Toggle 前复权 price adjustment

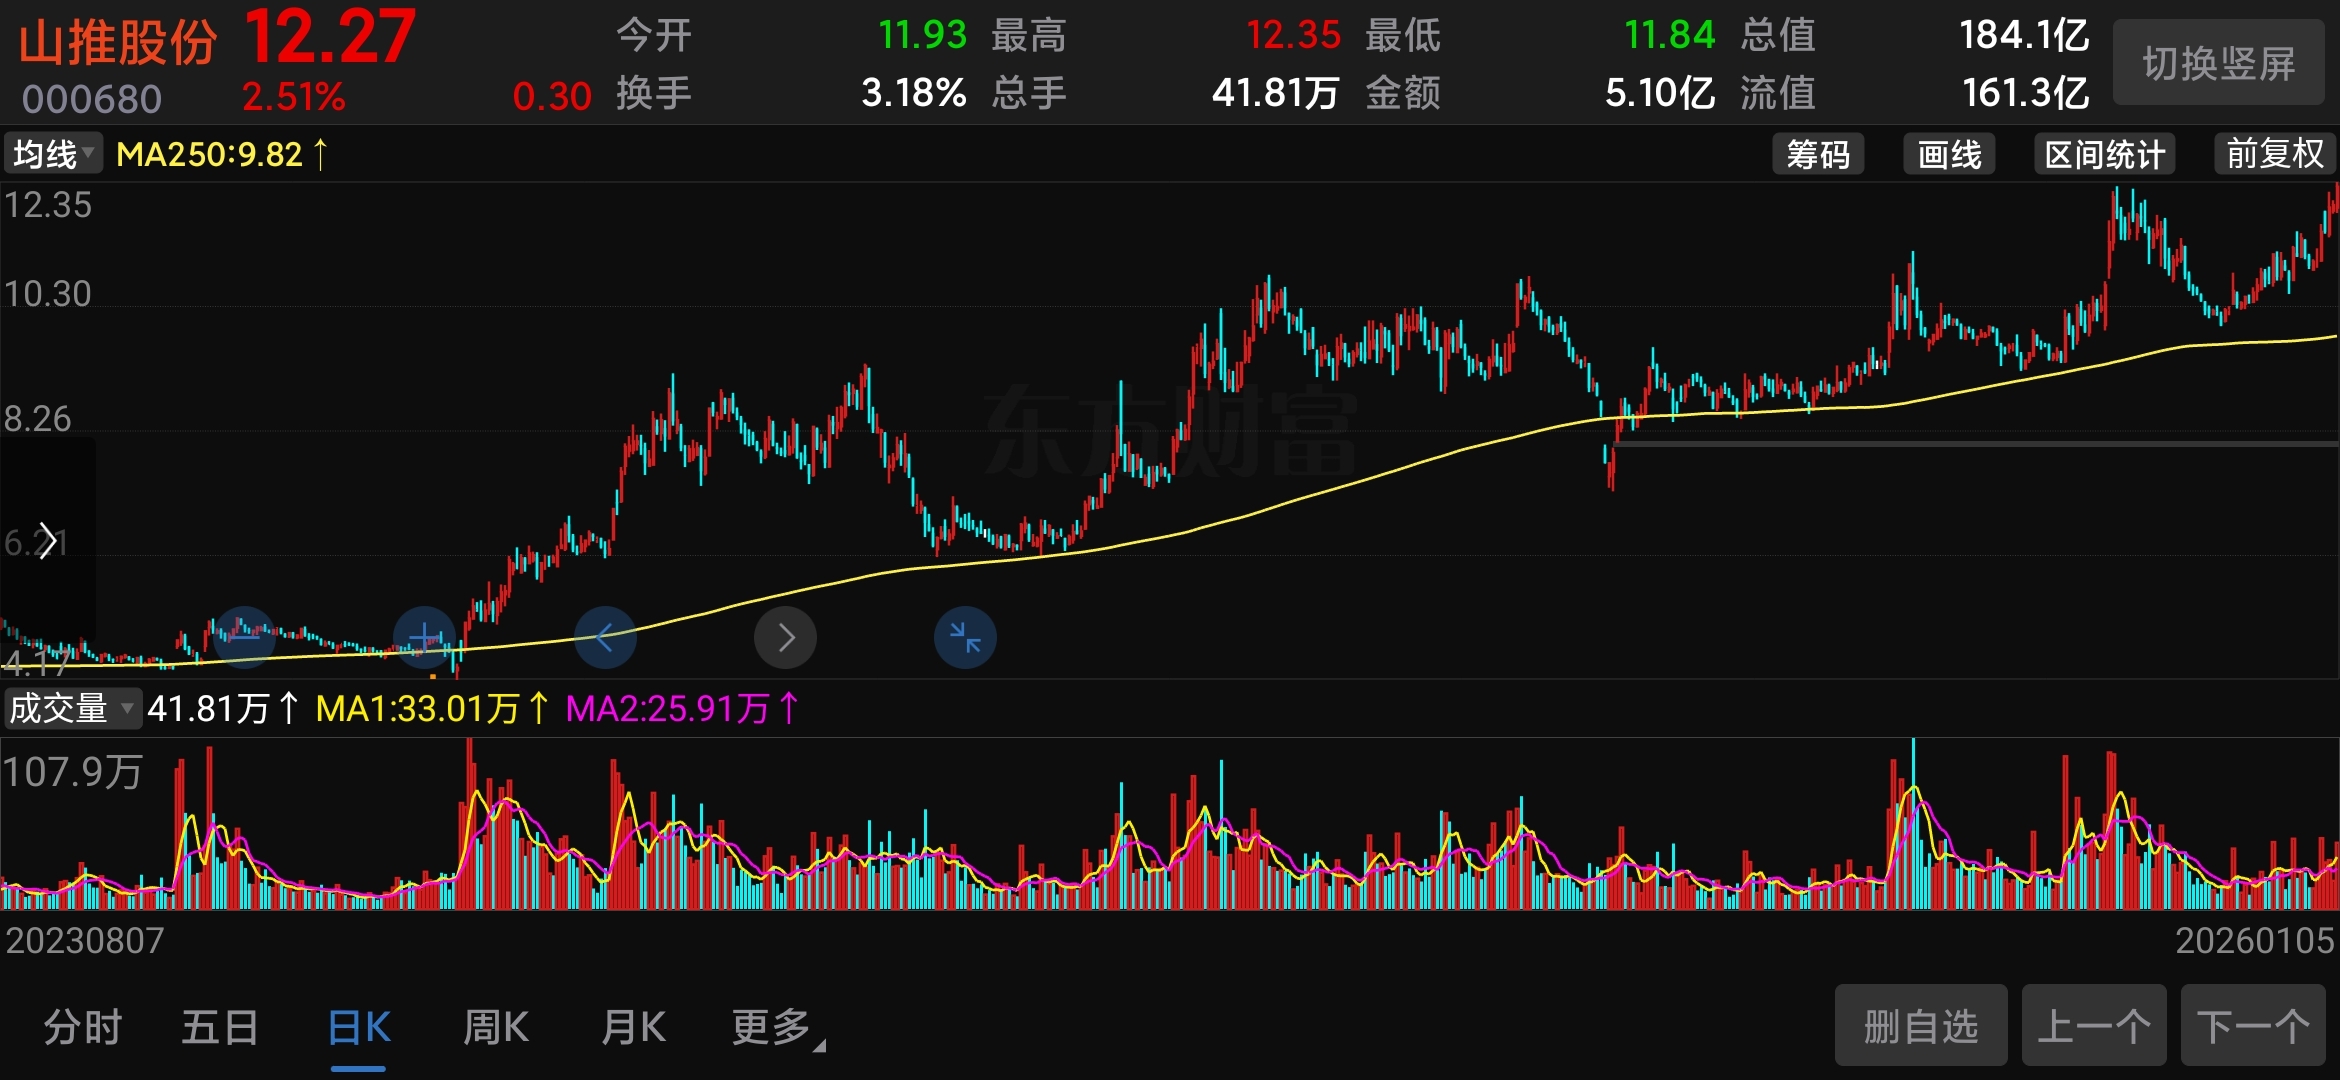(2274, 155)
